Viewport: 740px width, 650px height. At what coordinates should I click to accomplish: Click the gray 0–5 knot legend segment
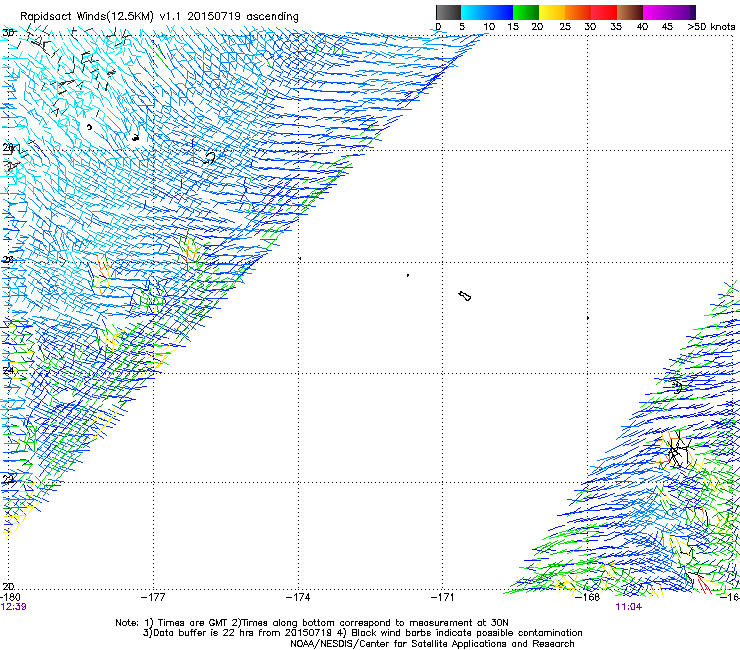448,12
